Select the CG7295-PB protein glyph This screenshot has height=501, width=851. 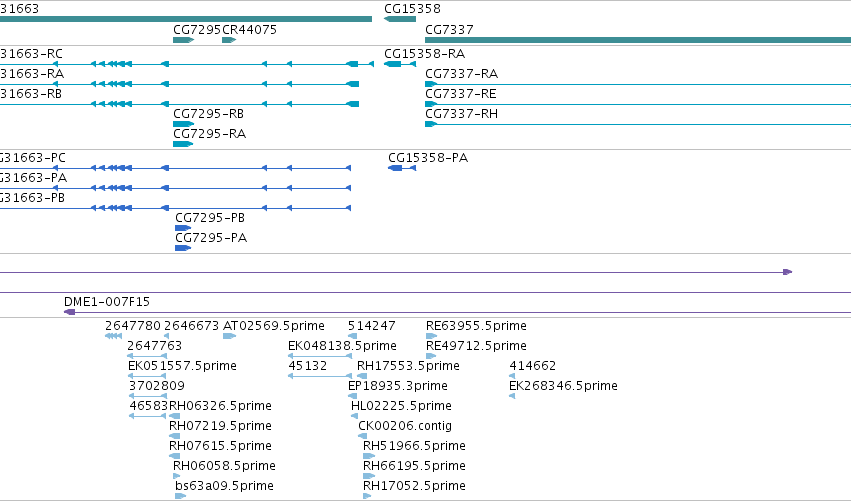pos(183,228)
